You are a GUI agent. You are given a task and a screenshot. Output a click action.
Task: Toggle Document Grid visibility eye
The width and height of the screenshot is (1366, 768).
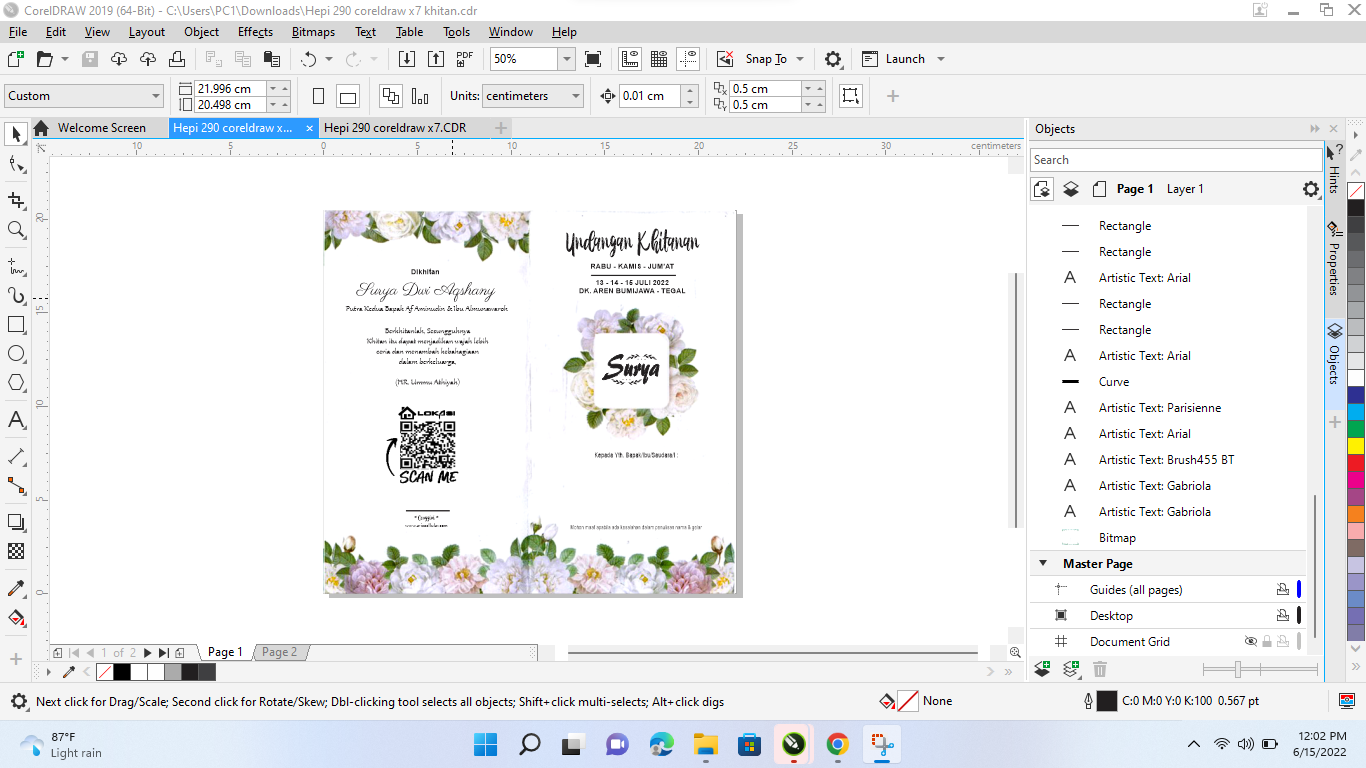[x=1250, y=642]
